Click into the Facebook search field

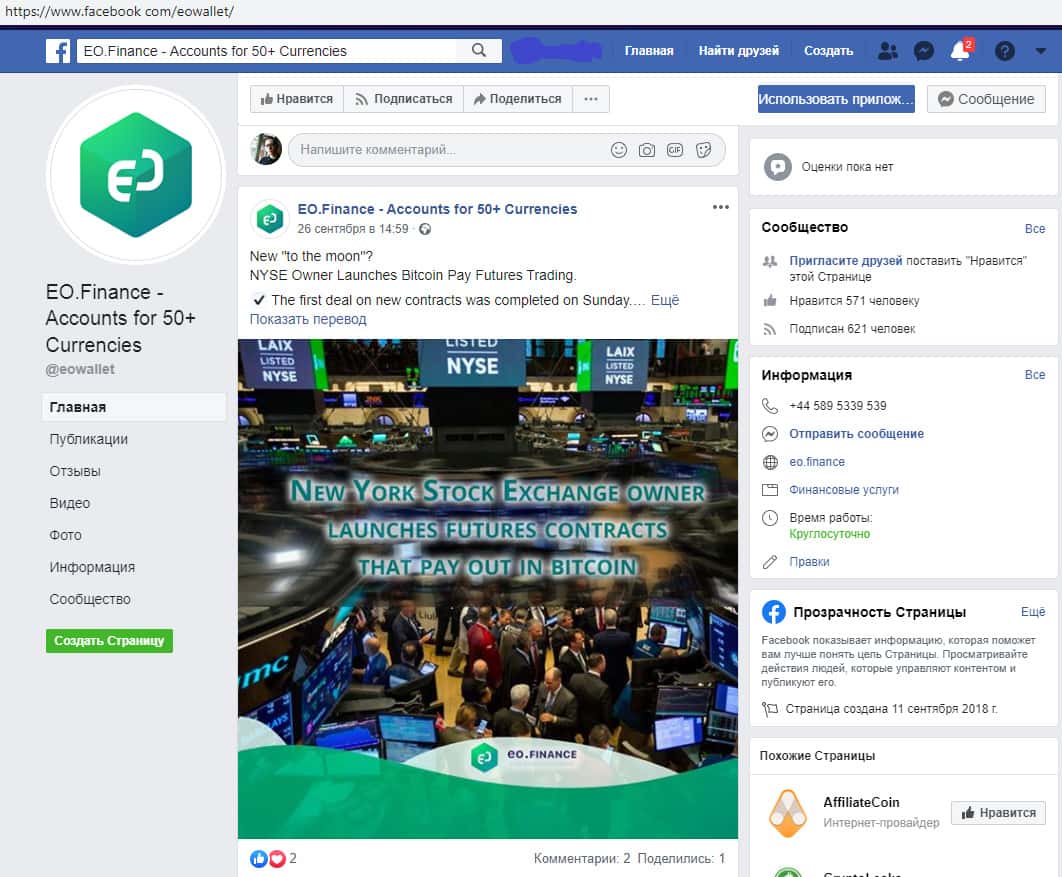(x=268, y=51)
